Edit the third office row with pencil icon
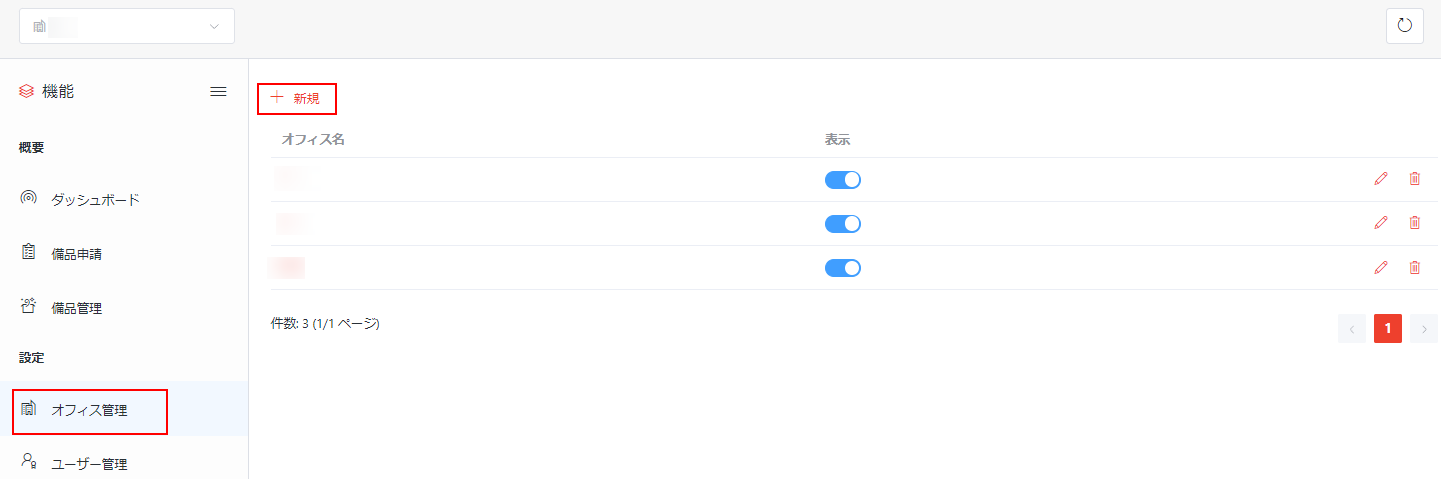The image size is (1441, 479). point(1381,267)
